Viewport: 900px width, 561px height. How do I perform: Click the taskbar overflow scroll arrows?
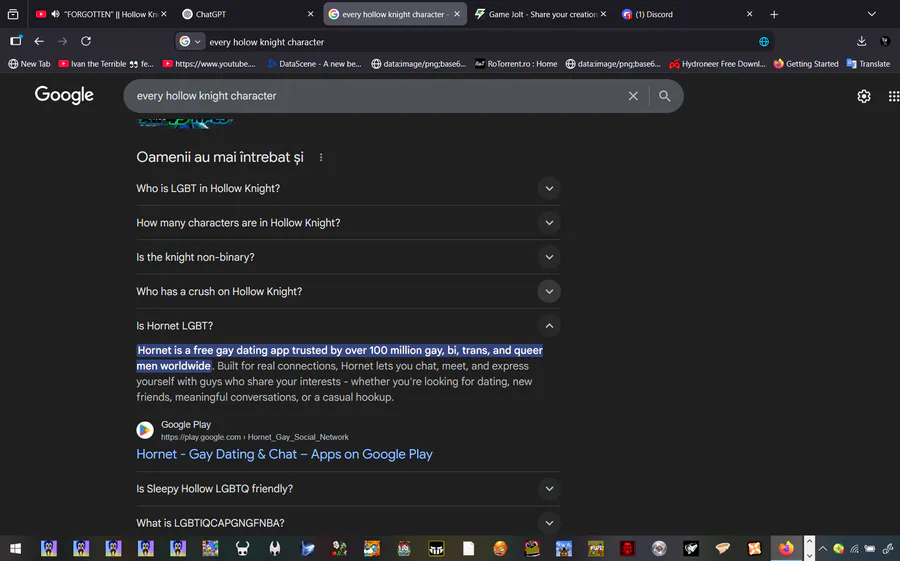pos(809,548)
